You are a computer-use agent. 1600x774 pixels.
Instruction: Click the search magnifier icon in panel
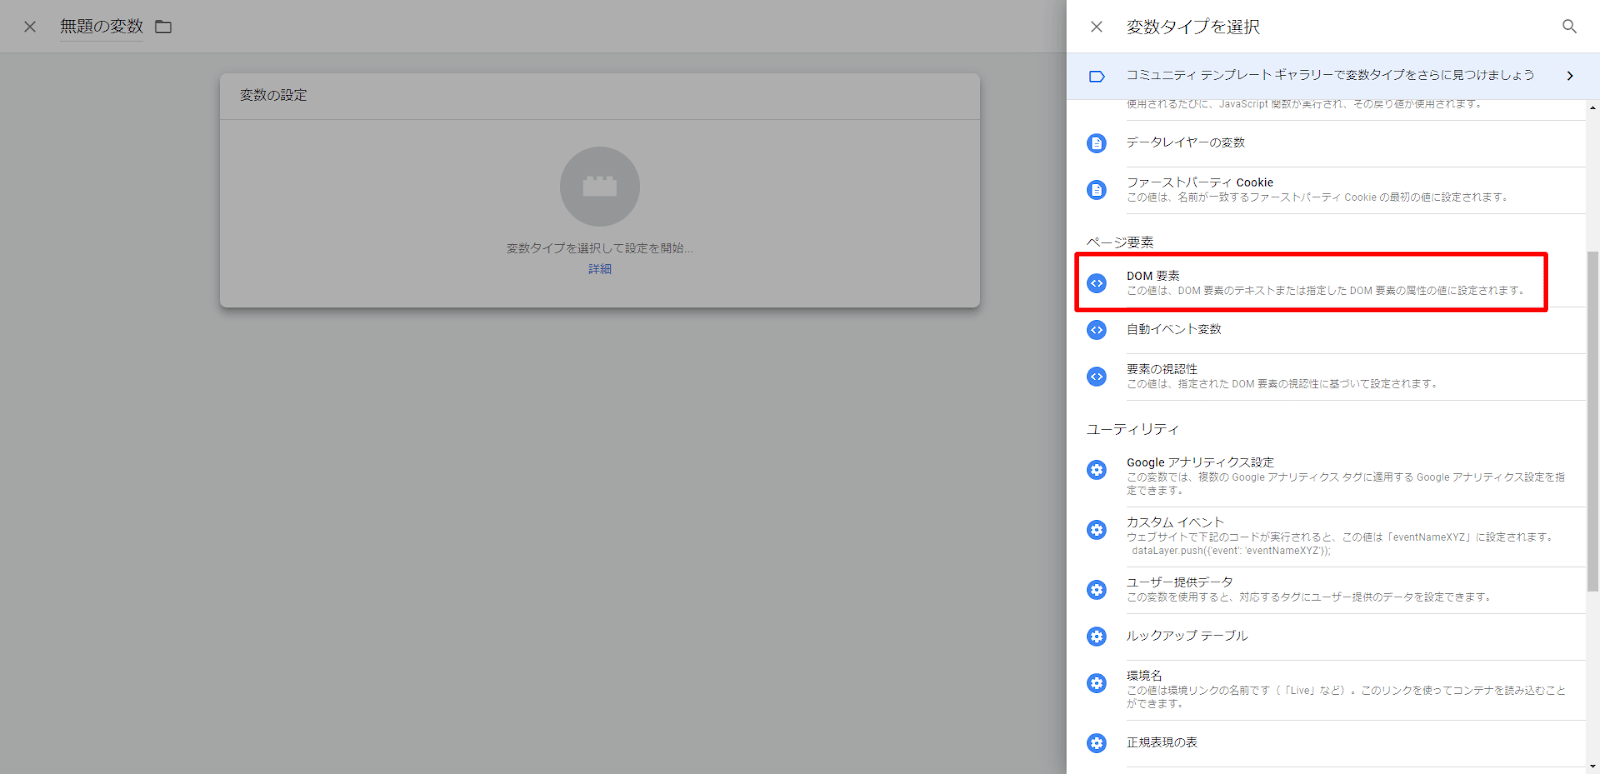coord(1569,27)
